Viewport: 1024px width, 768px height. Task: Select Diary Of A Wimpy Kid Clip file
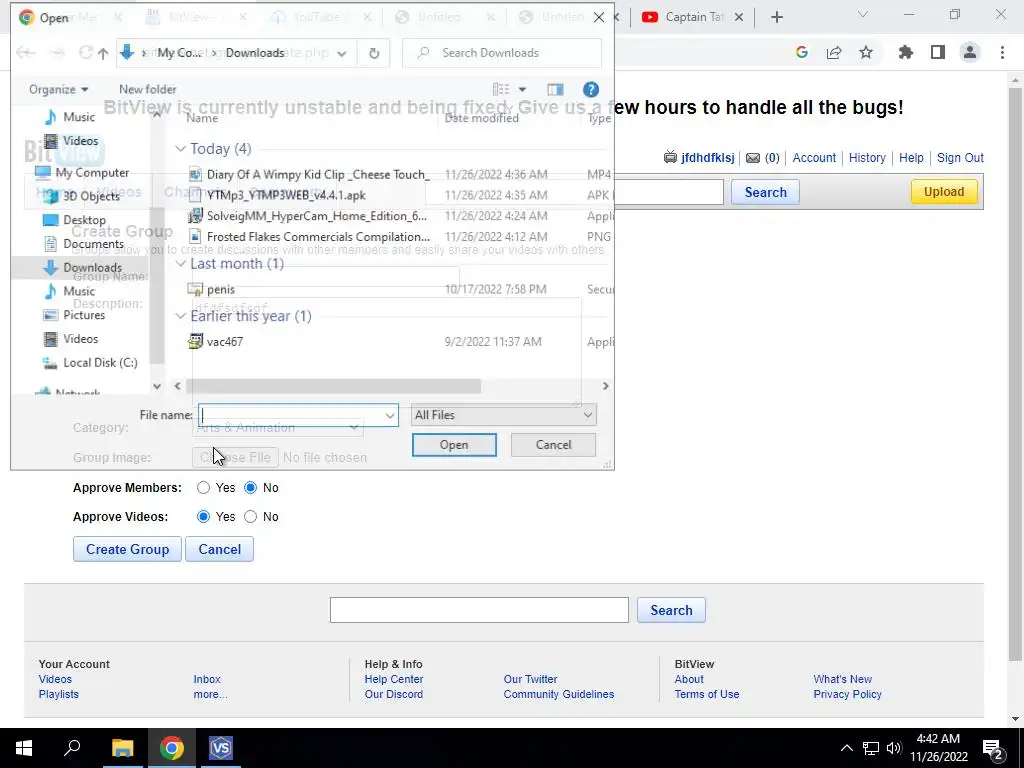[x=318, y=174]
